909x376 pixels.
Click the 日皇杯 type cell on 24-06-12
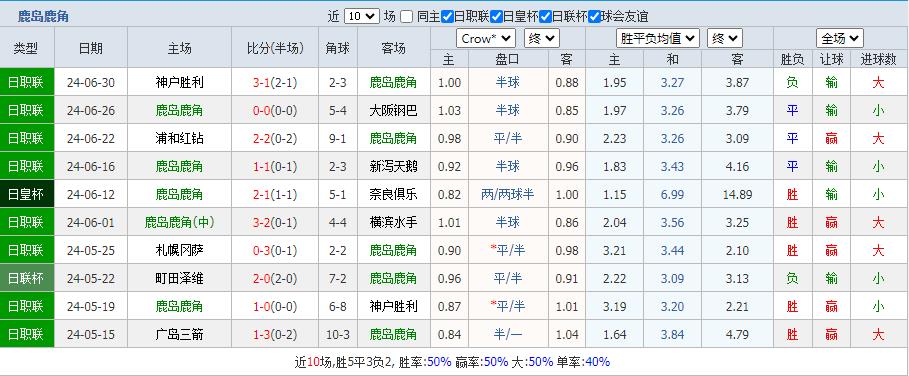pos(27,194)
